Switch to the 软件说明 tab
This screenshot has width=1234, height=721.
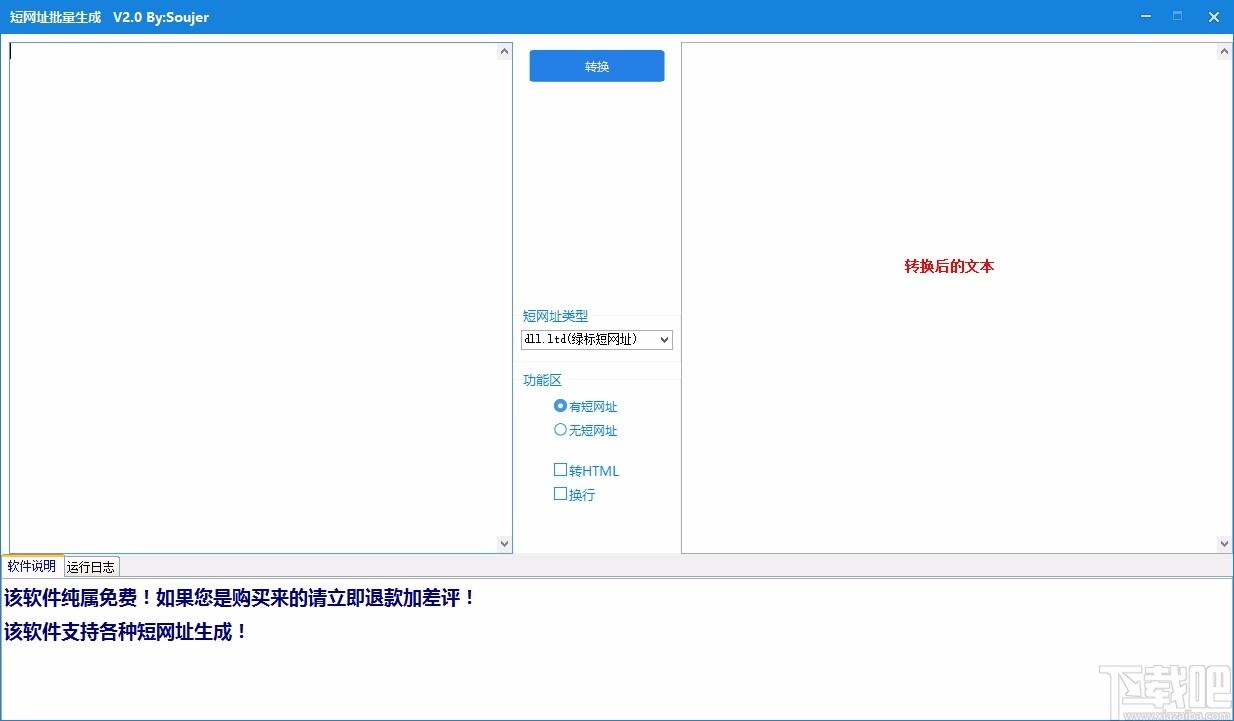pos(32,567)
